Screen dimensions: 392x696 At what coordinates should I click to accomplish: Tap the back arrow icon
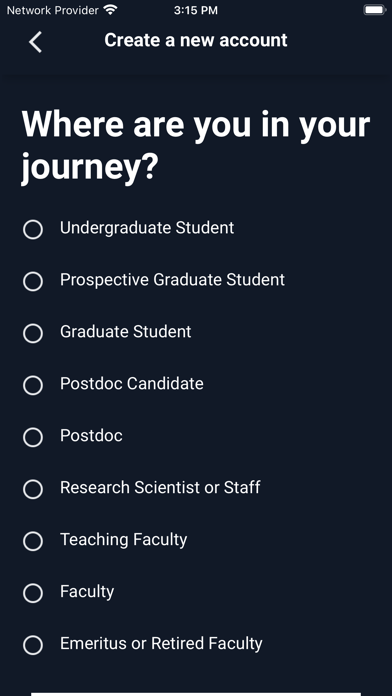pyautogui.click(x=35, y=42)
